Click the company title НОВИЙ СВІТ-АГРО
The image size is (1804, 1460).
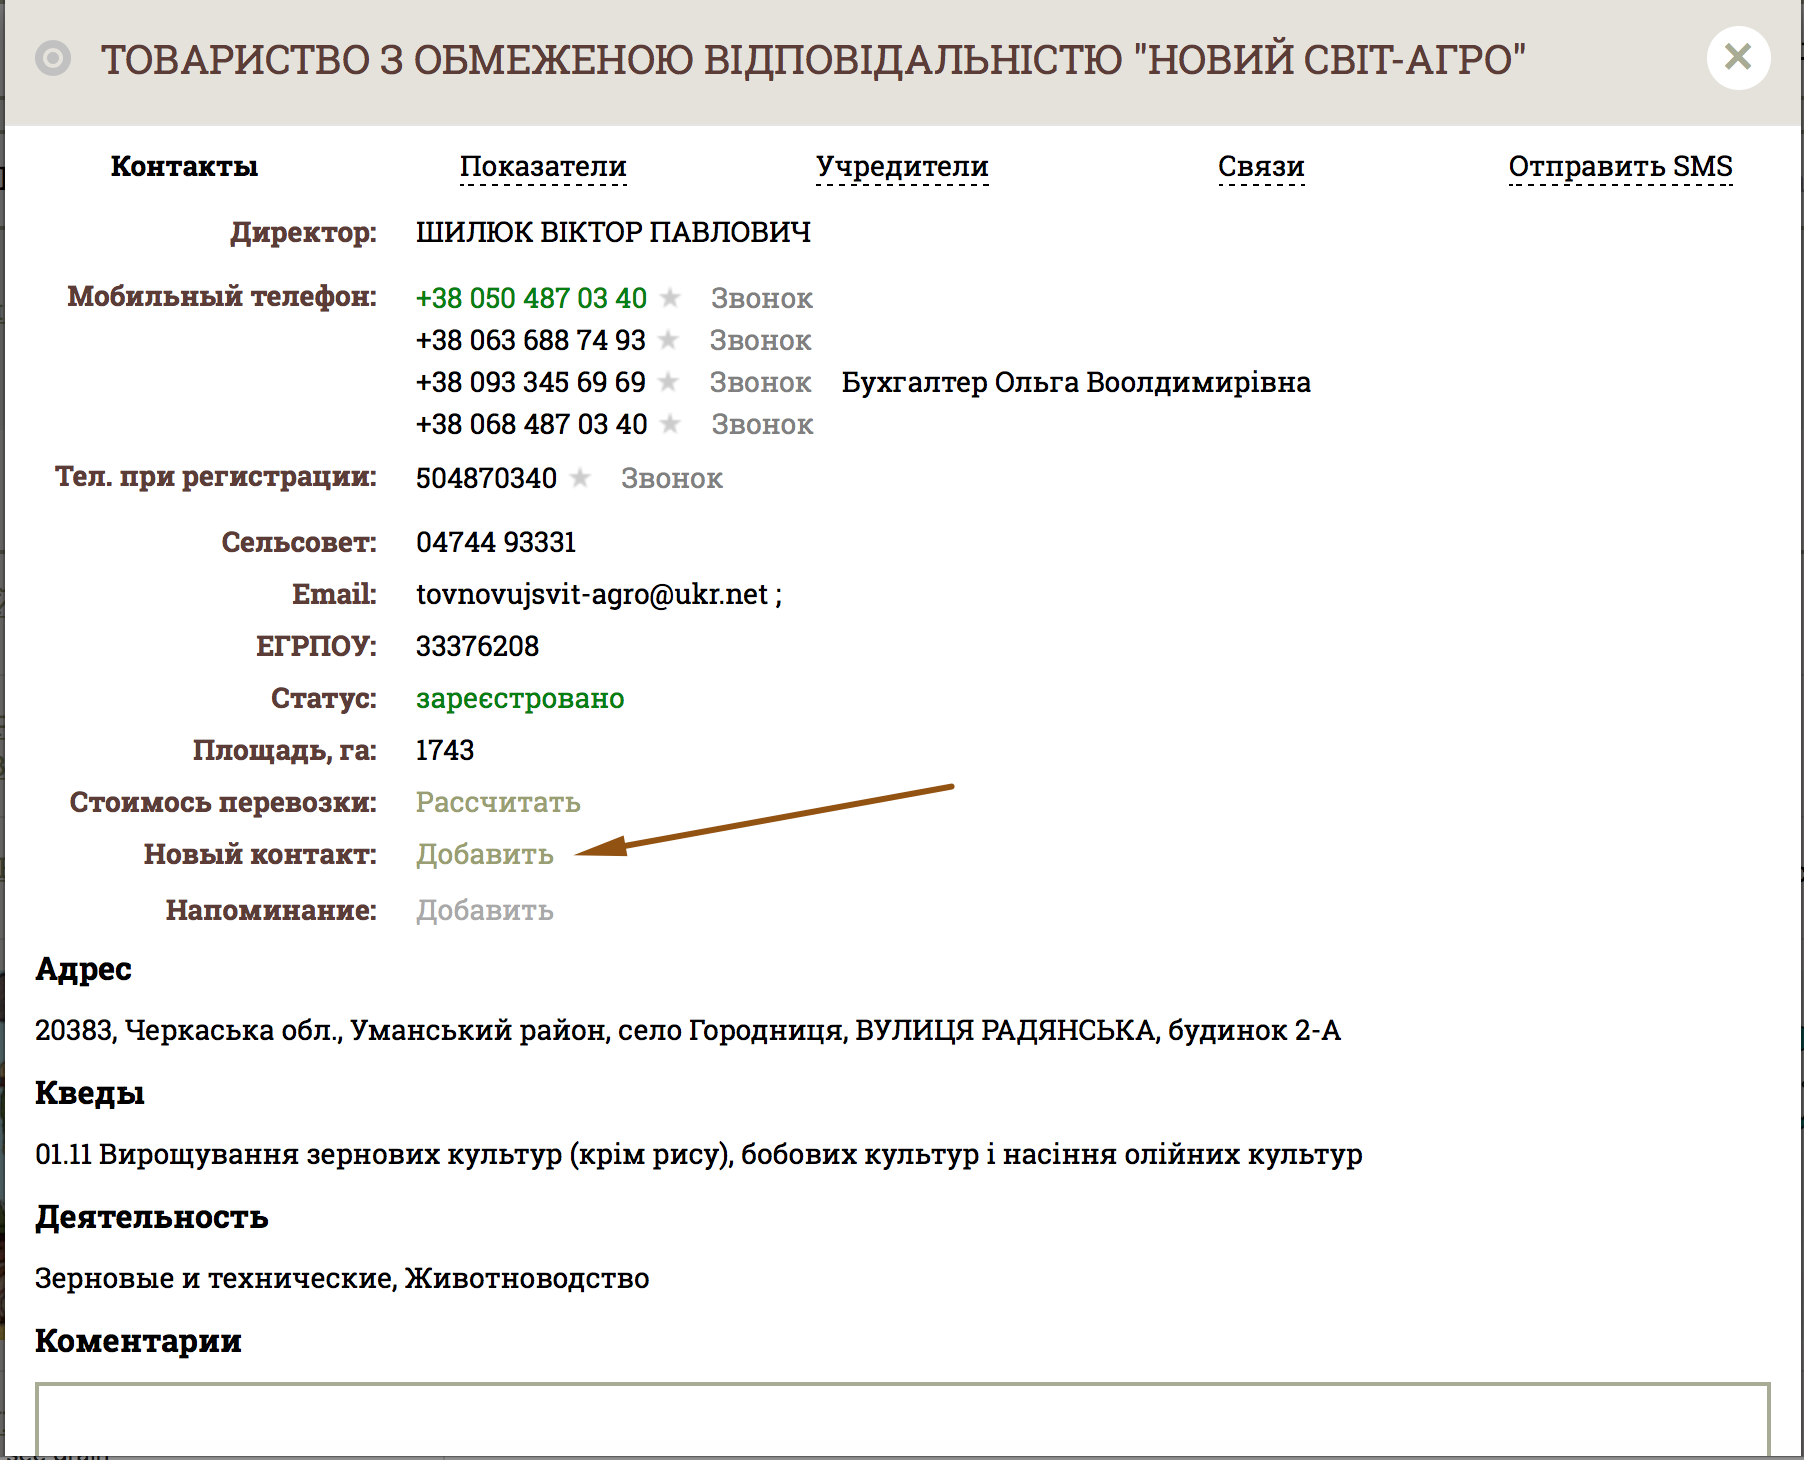tap(813, 60)
